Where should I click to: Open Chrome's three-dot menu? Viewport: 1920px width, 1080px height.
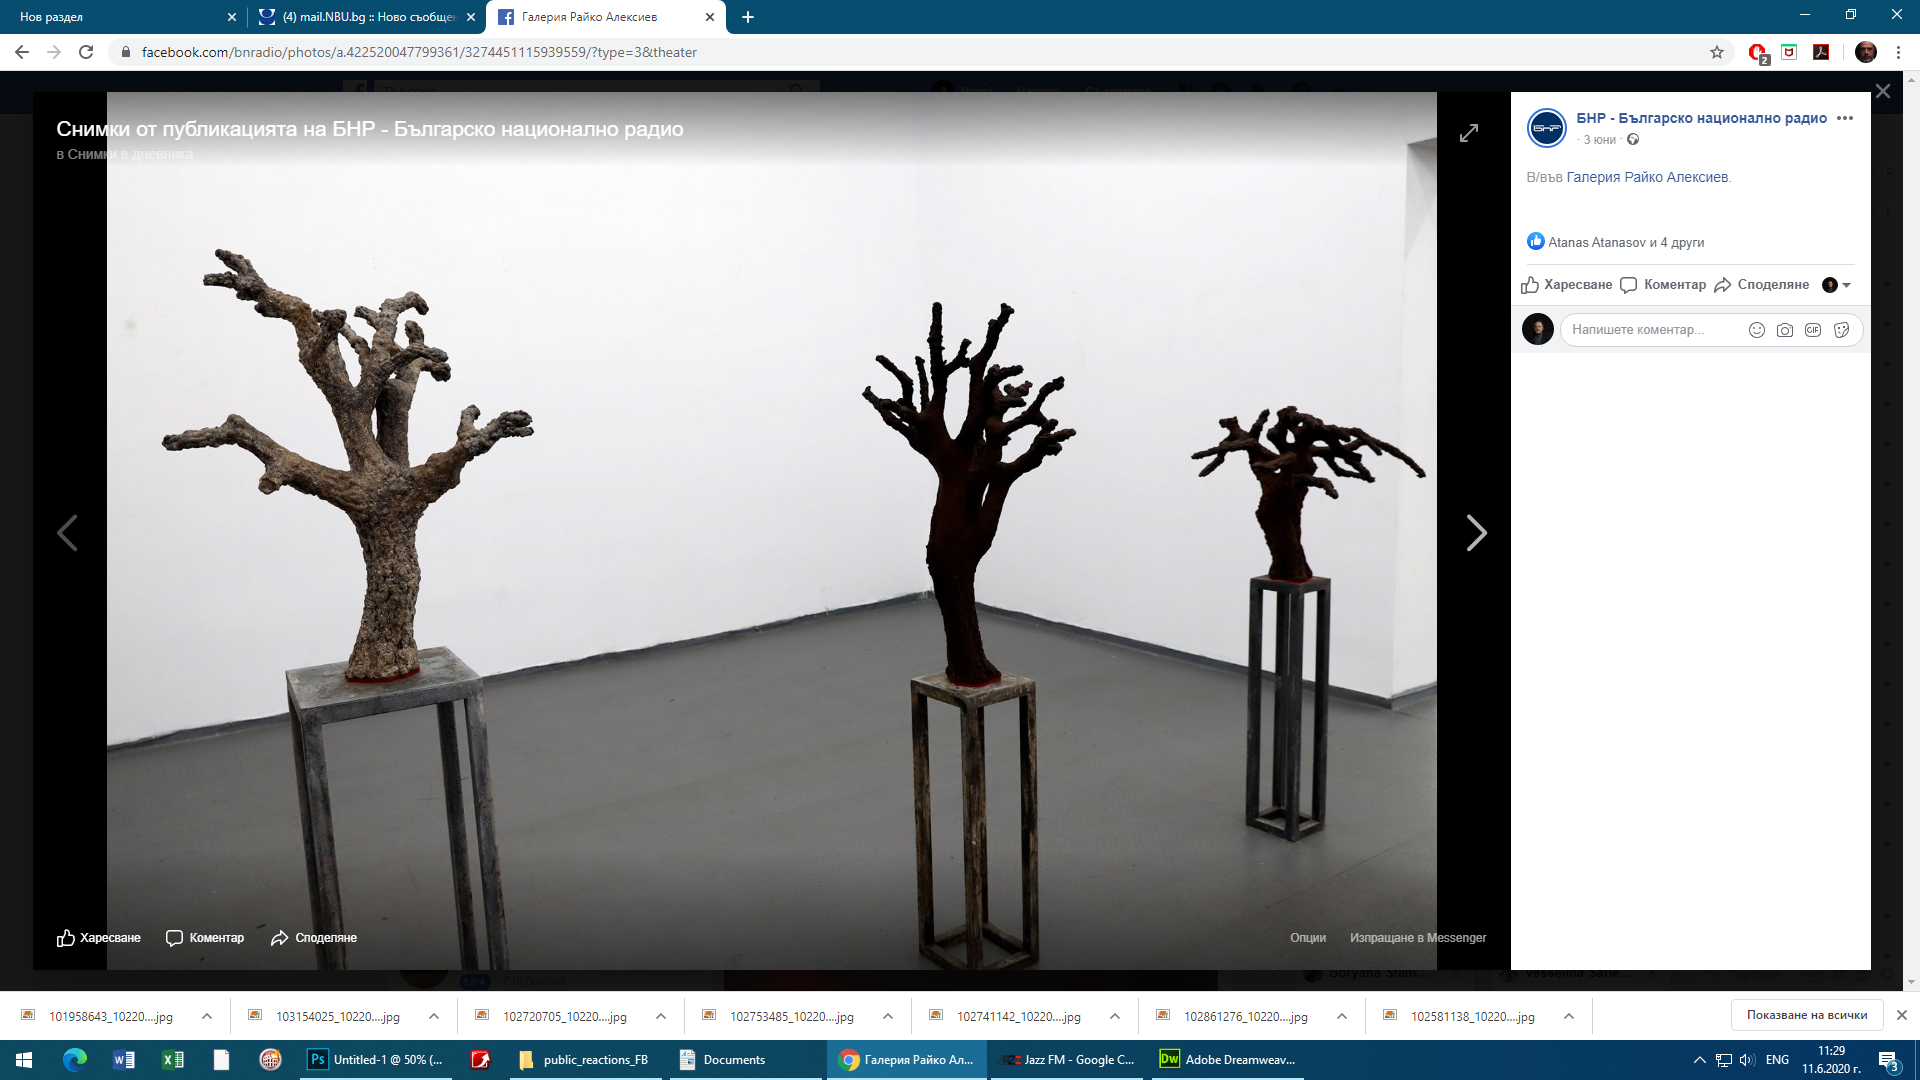click(1898, 52)
